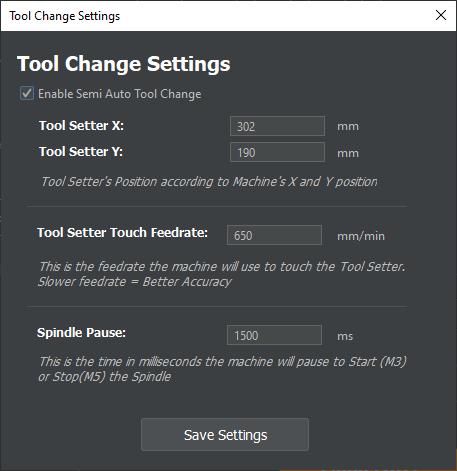Screen dimensions: 457x471
Task: Click the 'Tool Setter Y:' label
Action: pyautogui.click(x=81, y=152)
